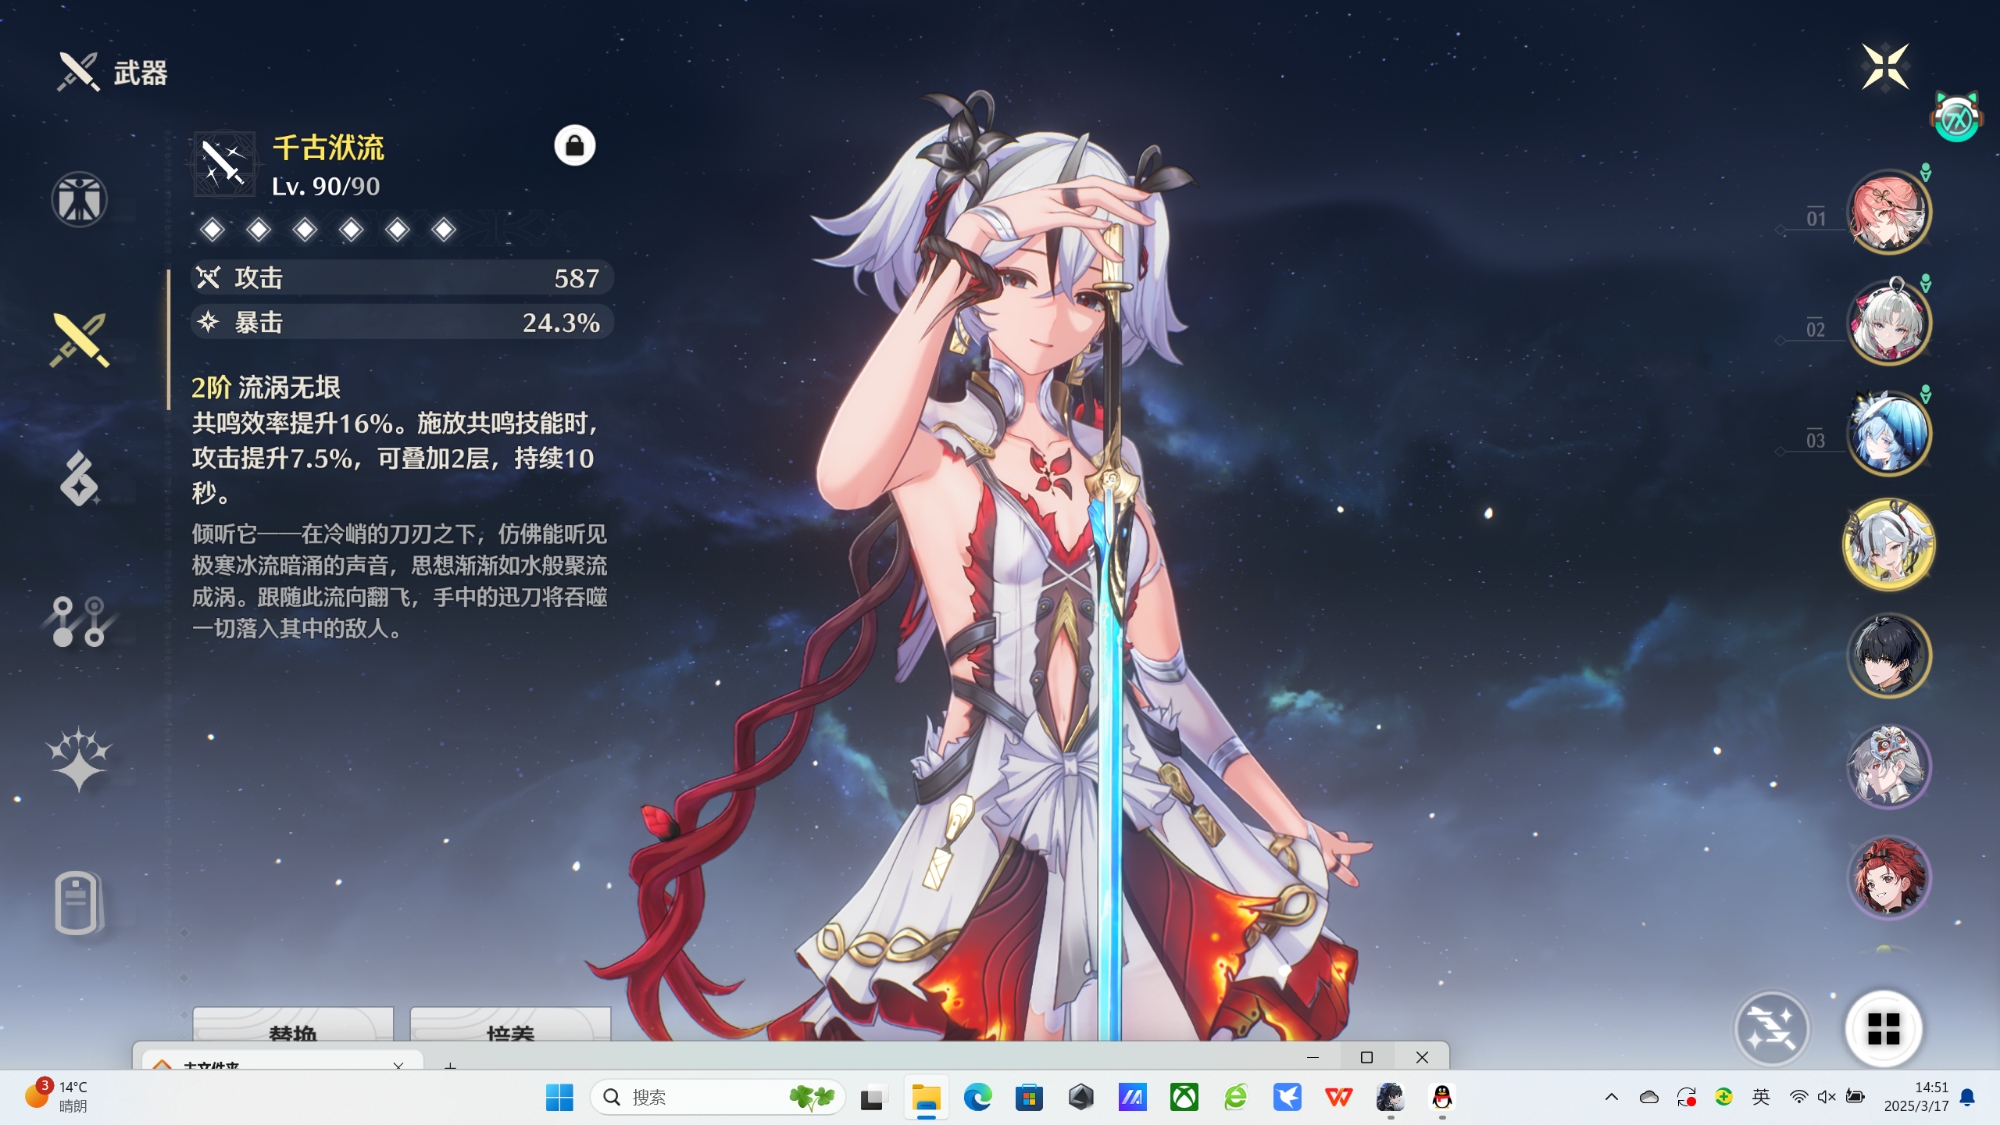Select the crossed-swords weapon tab in the left sidebar
Image resolution: width=2000 pixels, height=1125 pixels.
click(79, 340)
